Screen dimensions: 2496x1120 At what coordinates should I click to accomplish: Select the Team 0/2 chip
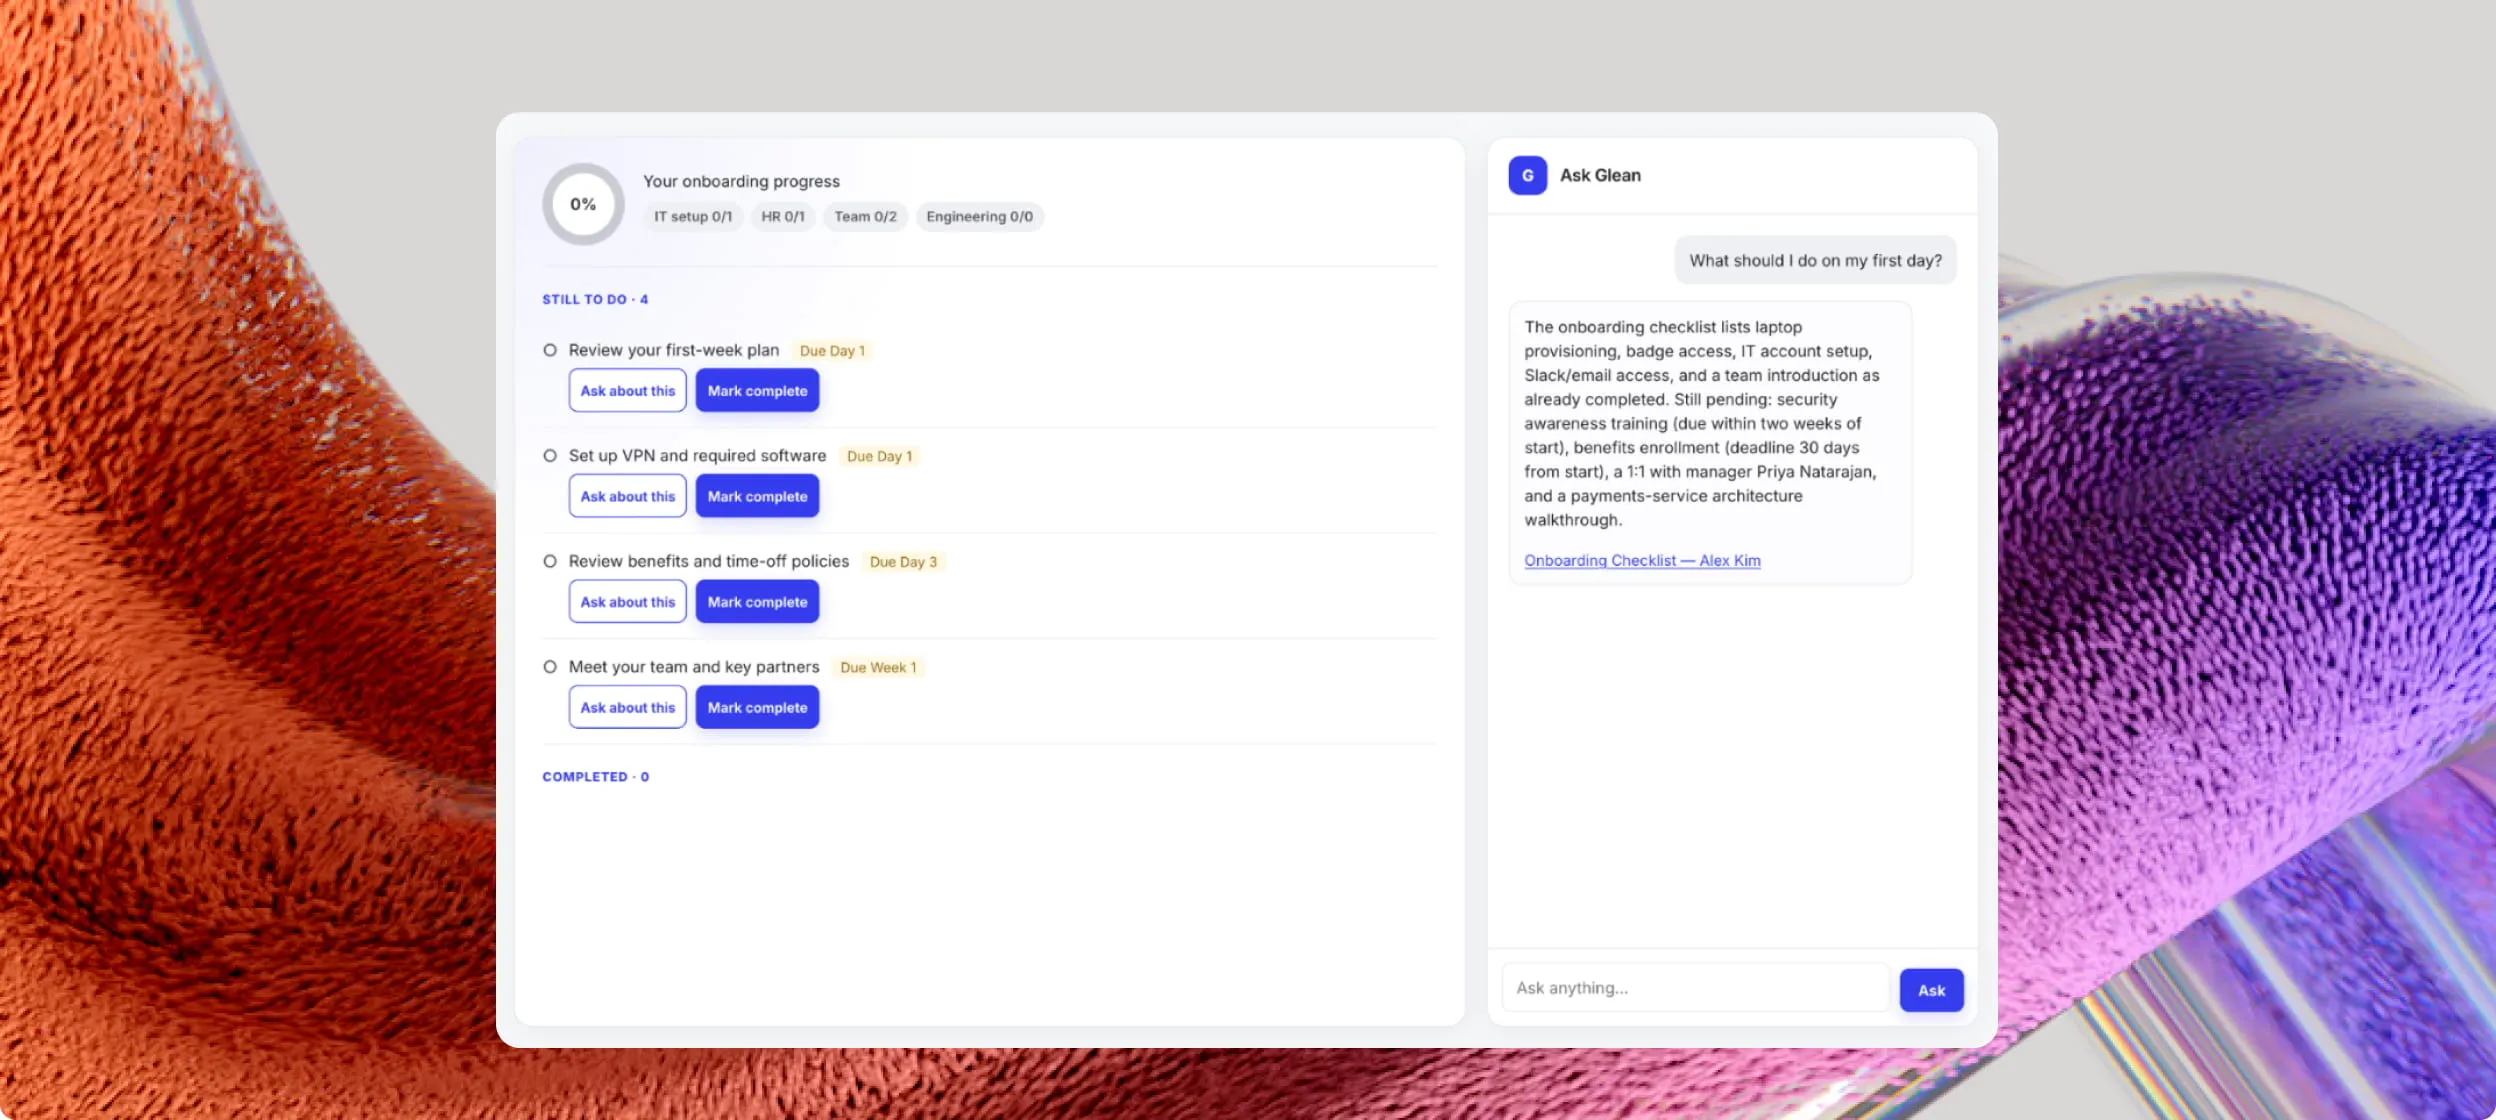[866, 217]
